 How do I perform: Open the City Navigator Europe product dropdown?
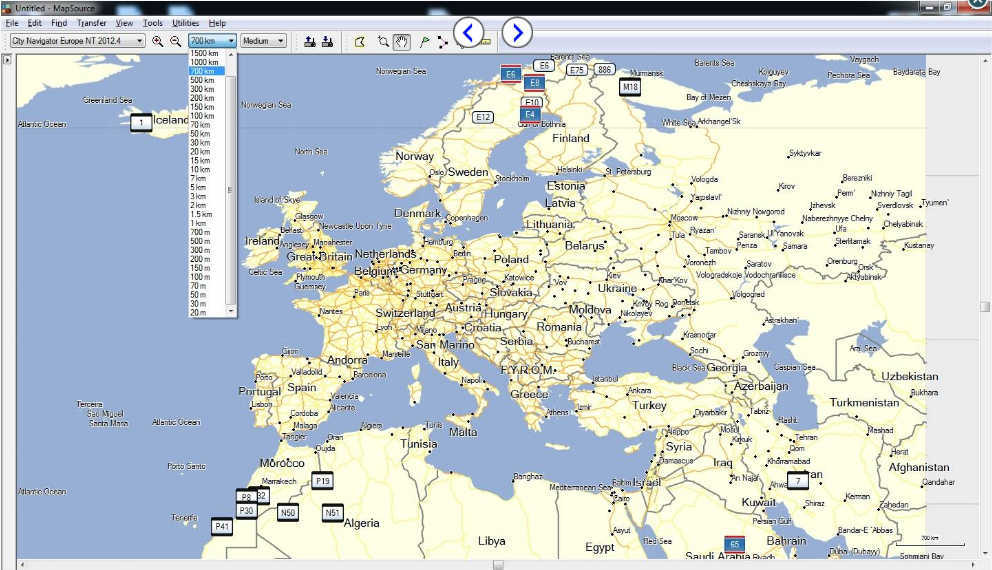tap(78, 40)
